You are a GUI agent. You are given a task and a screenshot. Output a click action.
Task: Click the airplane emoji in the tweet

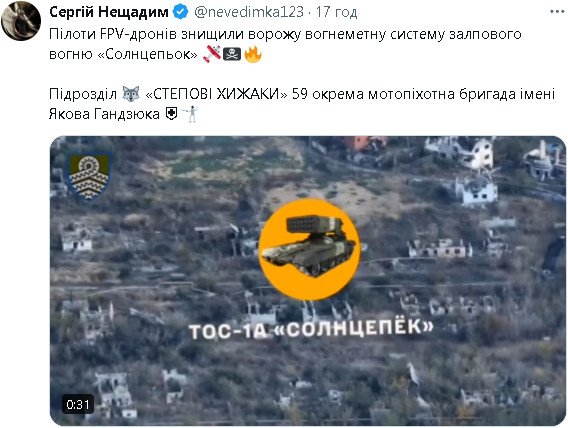point(212,54)
